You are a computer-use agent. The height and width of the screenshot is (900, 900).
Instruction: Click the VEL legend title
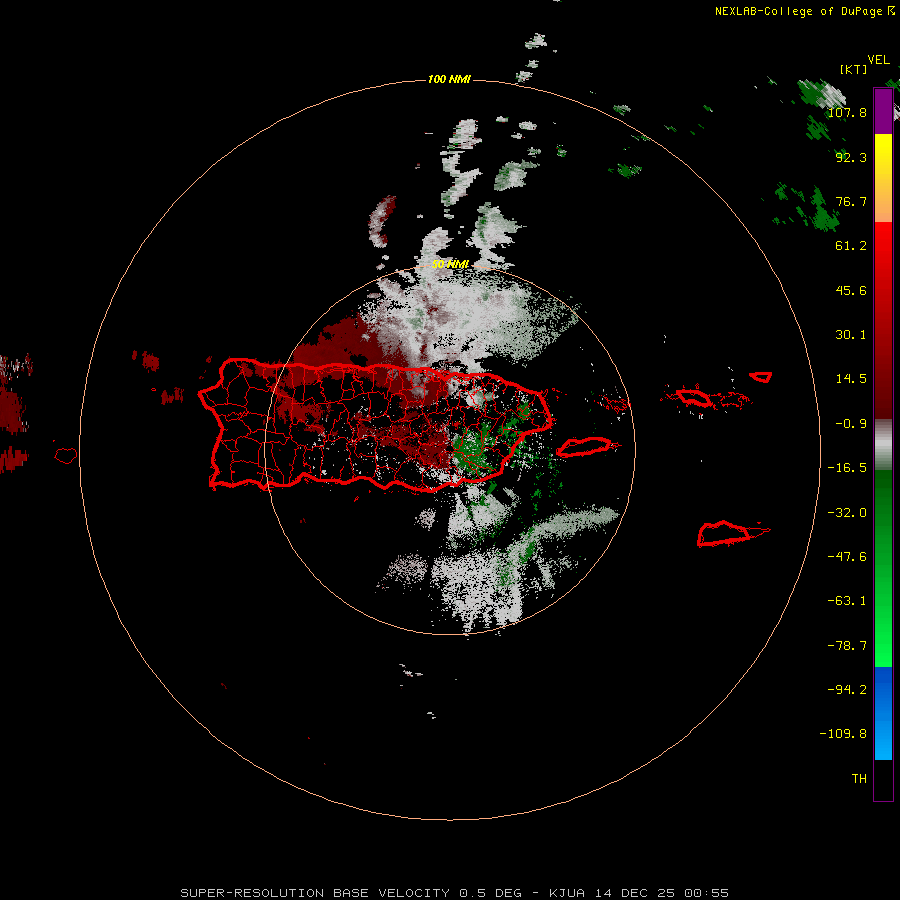coord(878,60)
